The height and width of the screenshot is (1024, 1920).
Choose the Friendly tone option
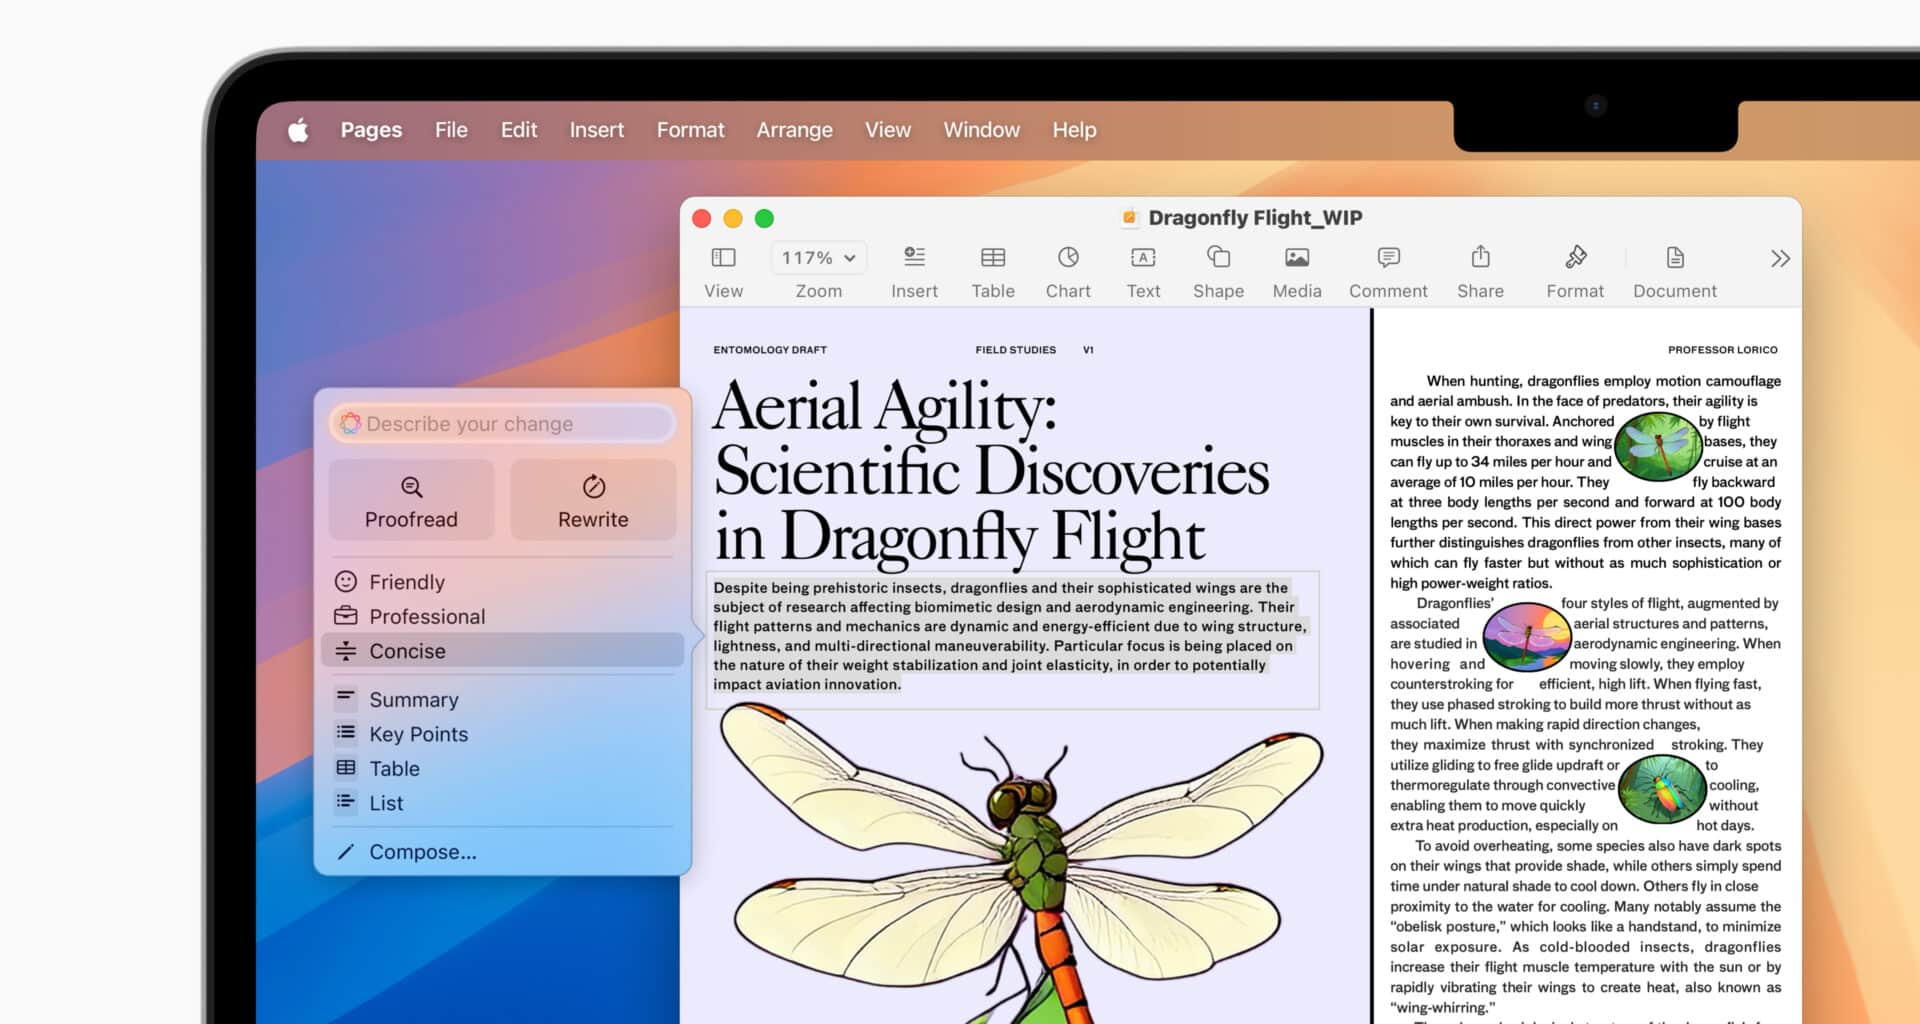click(x=503, y=582)
